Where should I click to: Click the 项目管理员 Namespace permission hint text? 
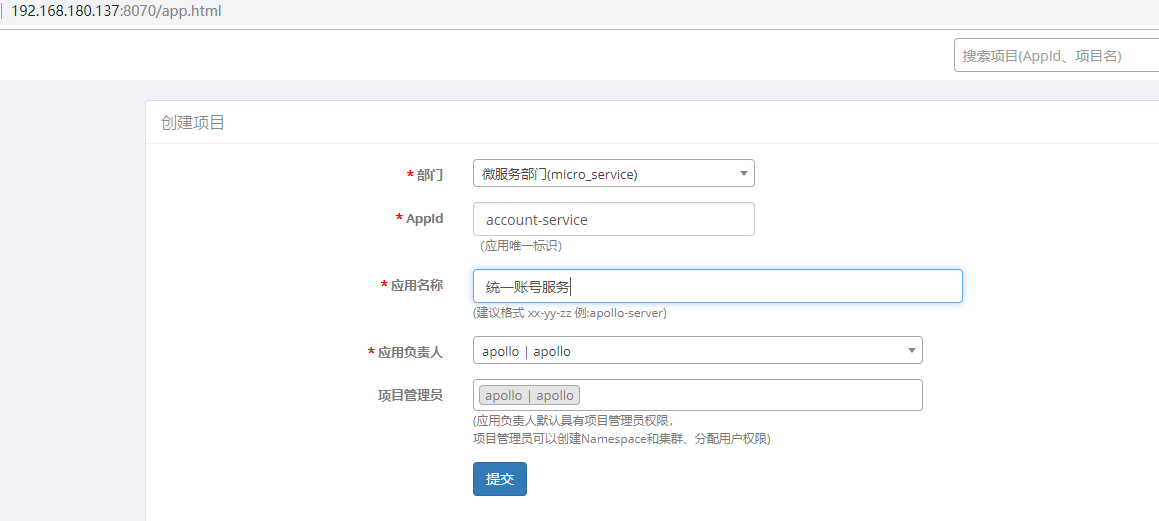(621, 438)
